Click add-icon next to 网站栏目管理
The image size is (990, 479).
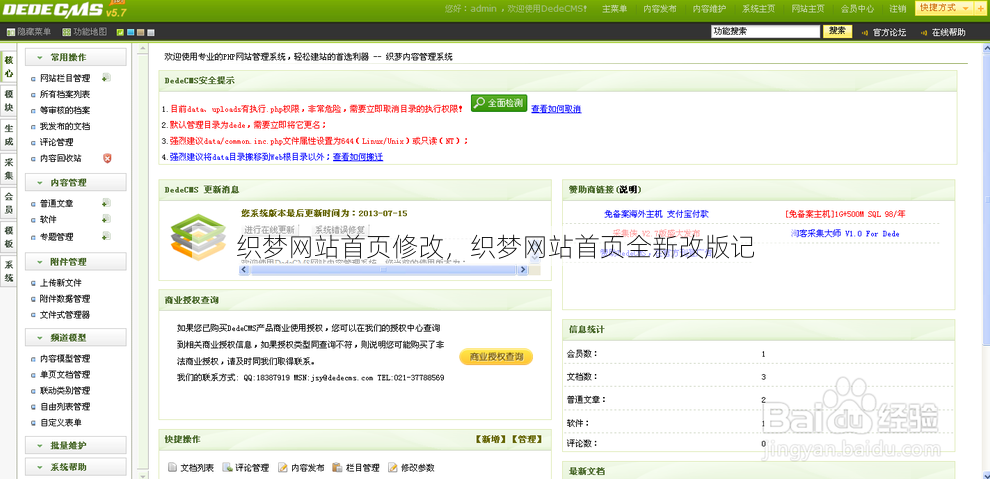pos(107,78)
